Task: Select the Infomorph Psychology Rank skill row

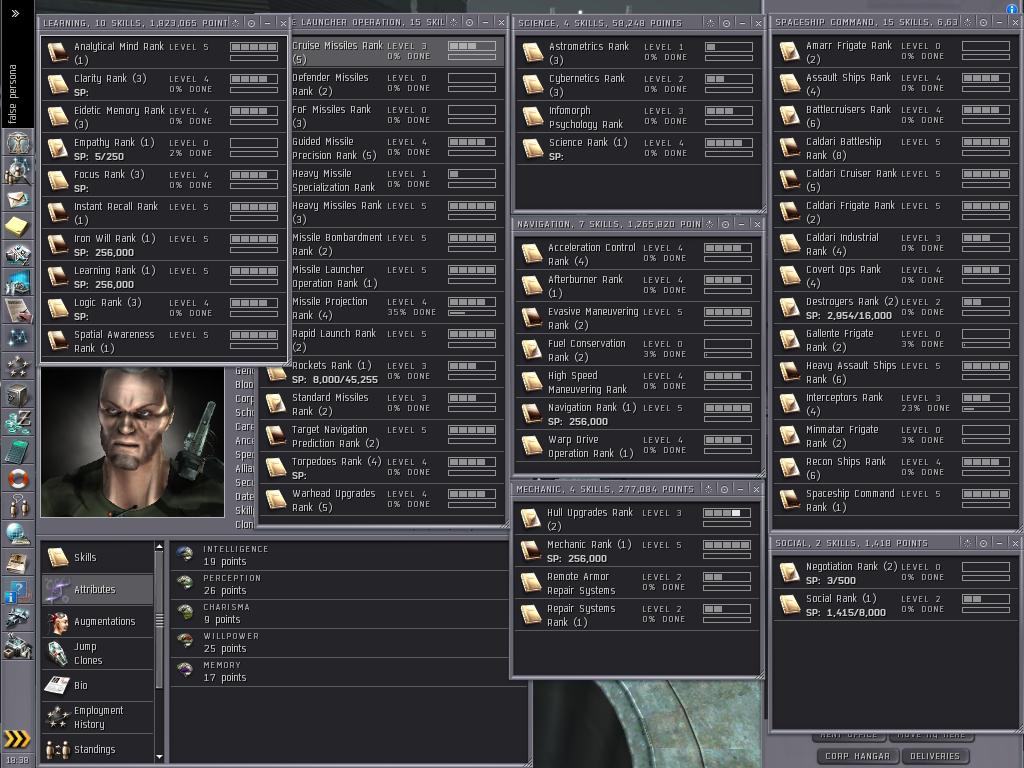Action: tap(639, 117)
